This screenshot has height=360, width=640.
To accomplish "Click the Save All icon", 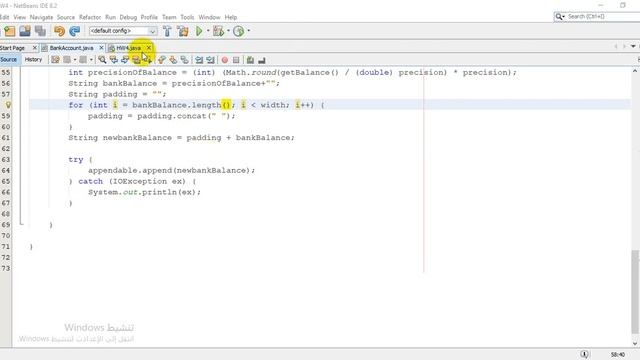I will [40, 31].
